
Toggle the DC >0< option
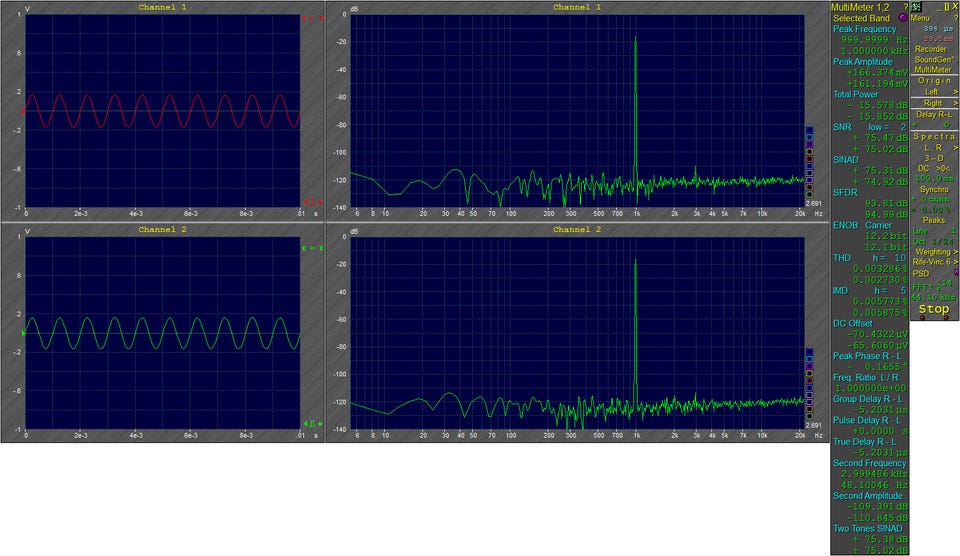click(934, 168)
